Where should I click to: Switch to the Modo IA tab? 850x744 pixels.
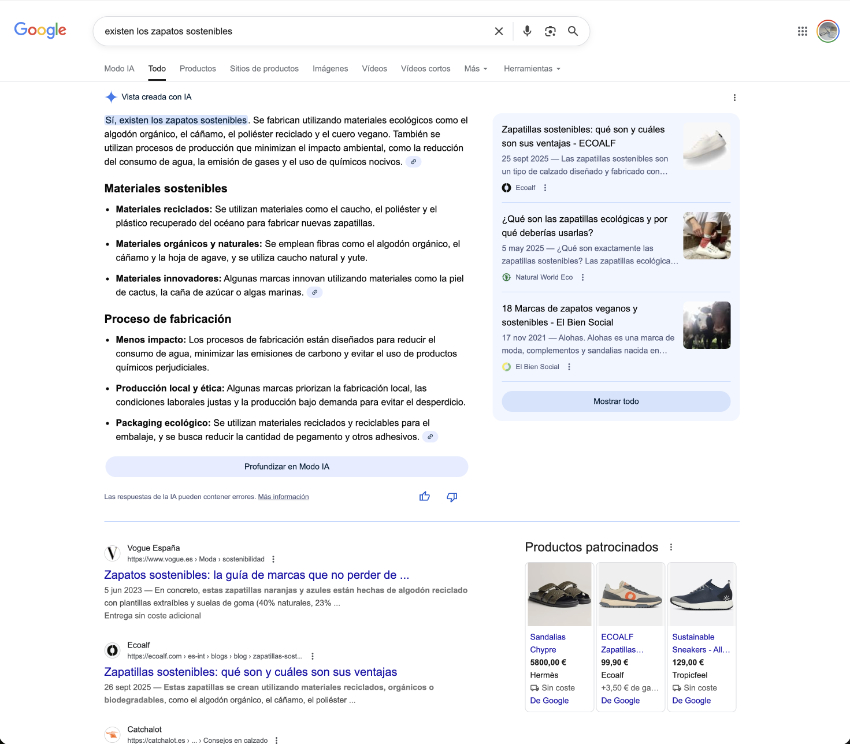119,69
